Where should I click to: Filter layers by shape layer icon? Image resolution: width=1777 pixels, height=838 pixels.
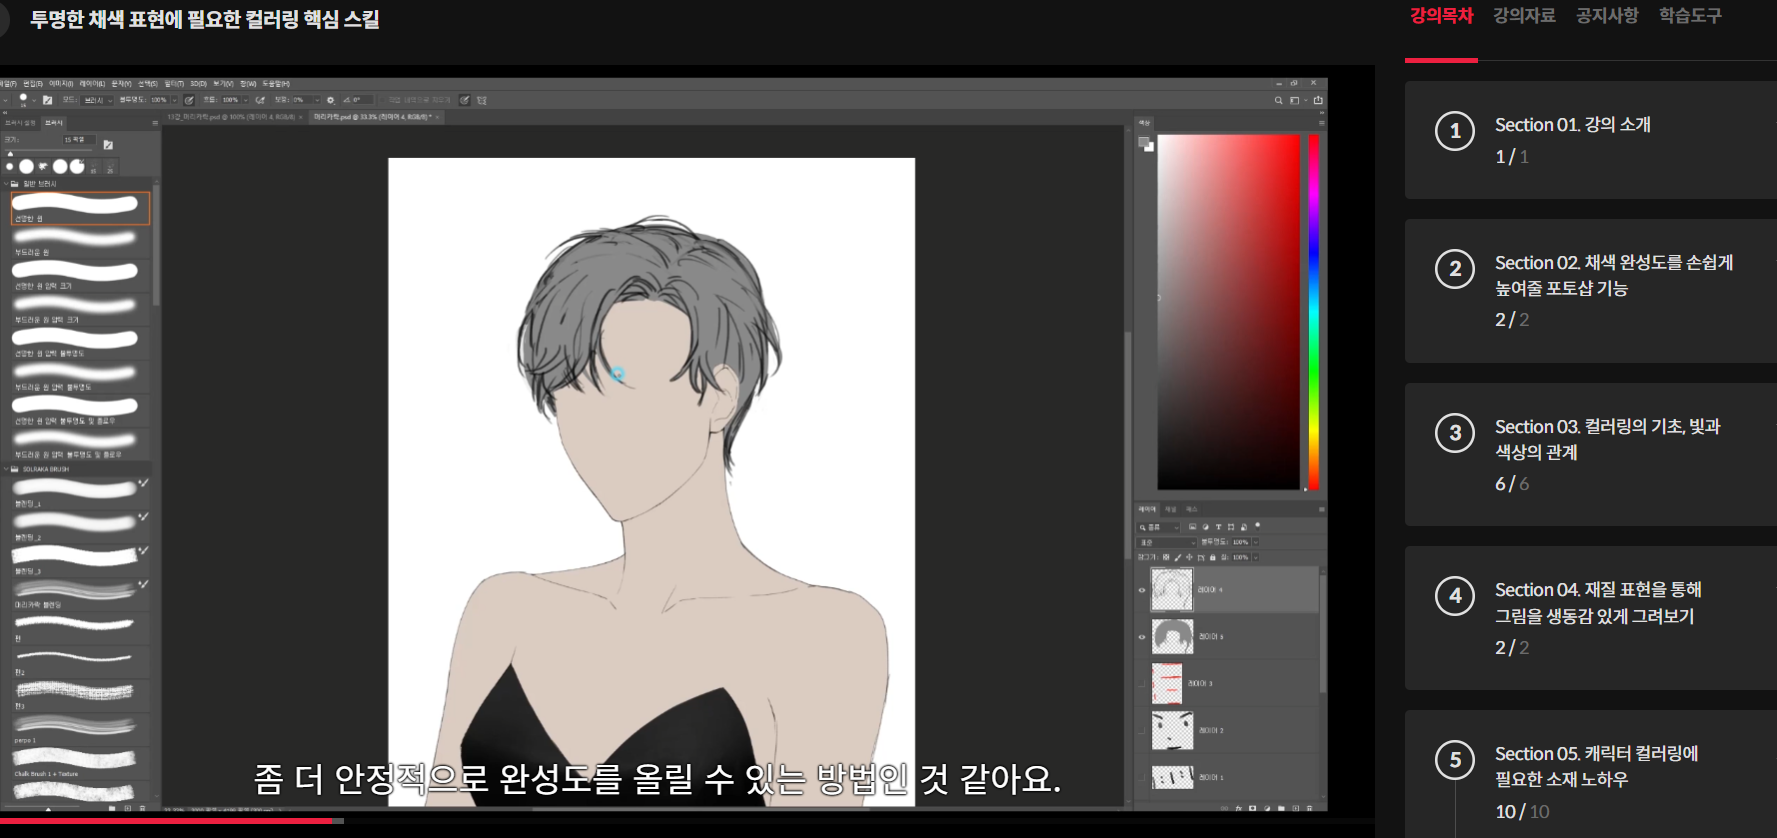coord(1231,527)
